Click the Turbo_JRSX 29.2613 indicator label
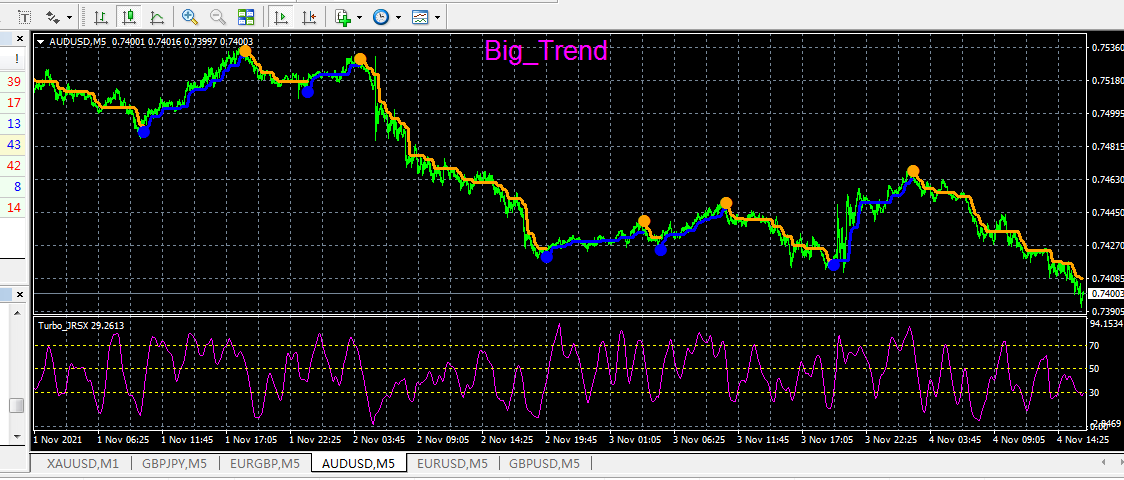The image size is (1124, 480). [x=81, y=325]
